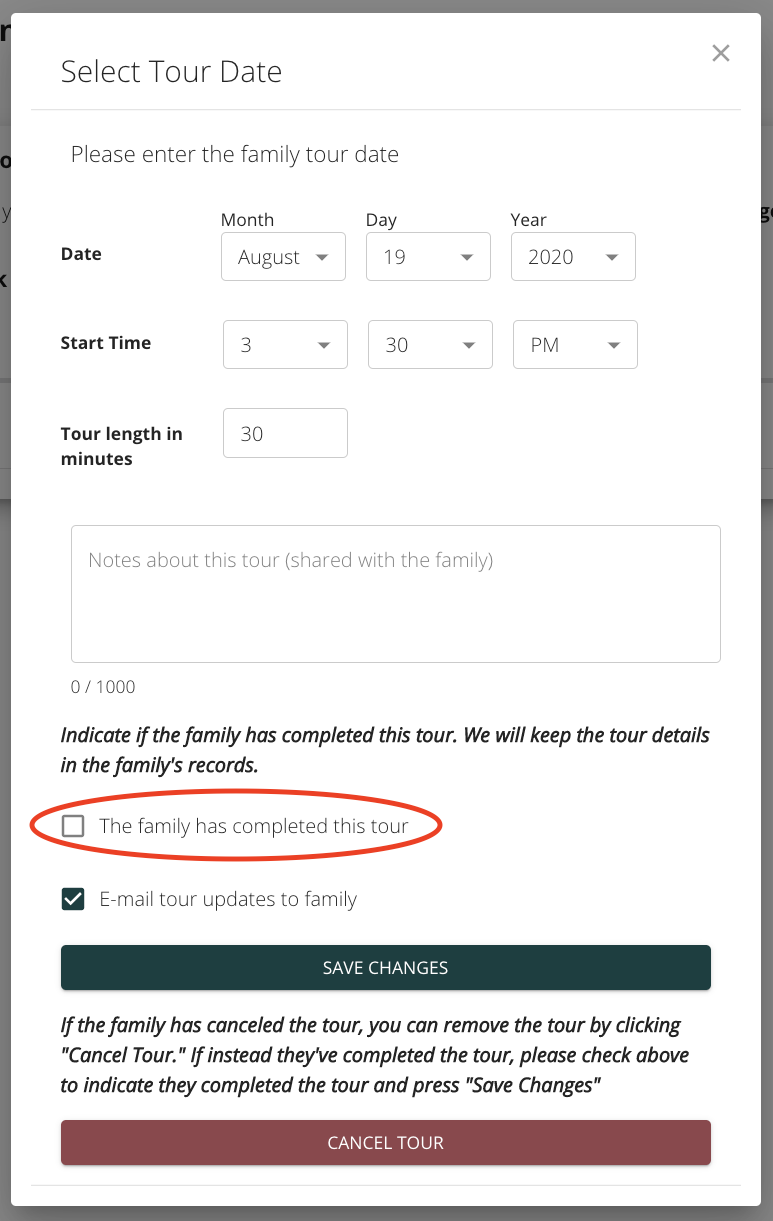Screen dimensions: 773x1221
Task: Click the E-mail tour updates label text
Action: [228, 899]
